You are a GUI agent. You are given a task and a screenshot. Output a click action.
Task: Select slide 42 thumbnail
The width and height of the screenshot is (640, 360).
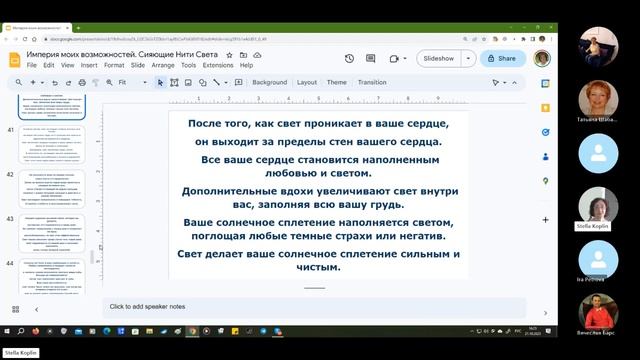pos(52,189)
